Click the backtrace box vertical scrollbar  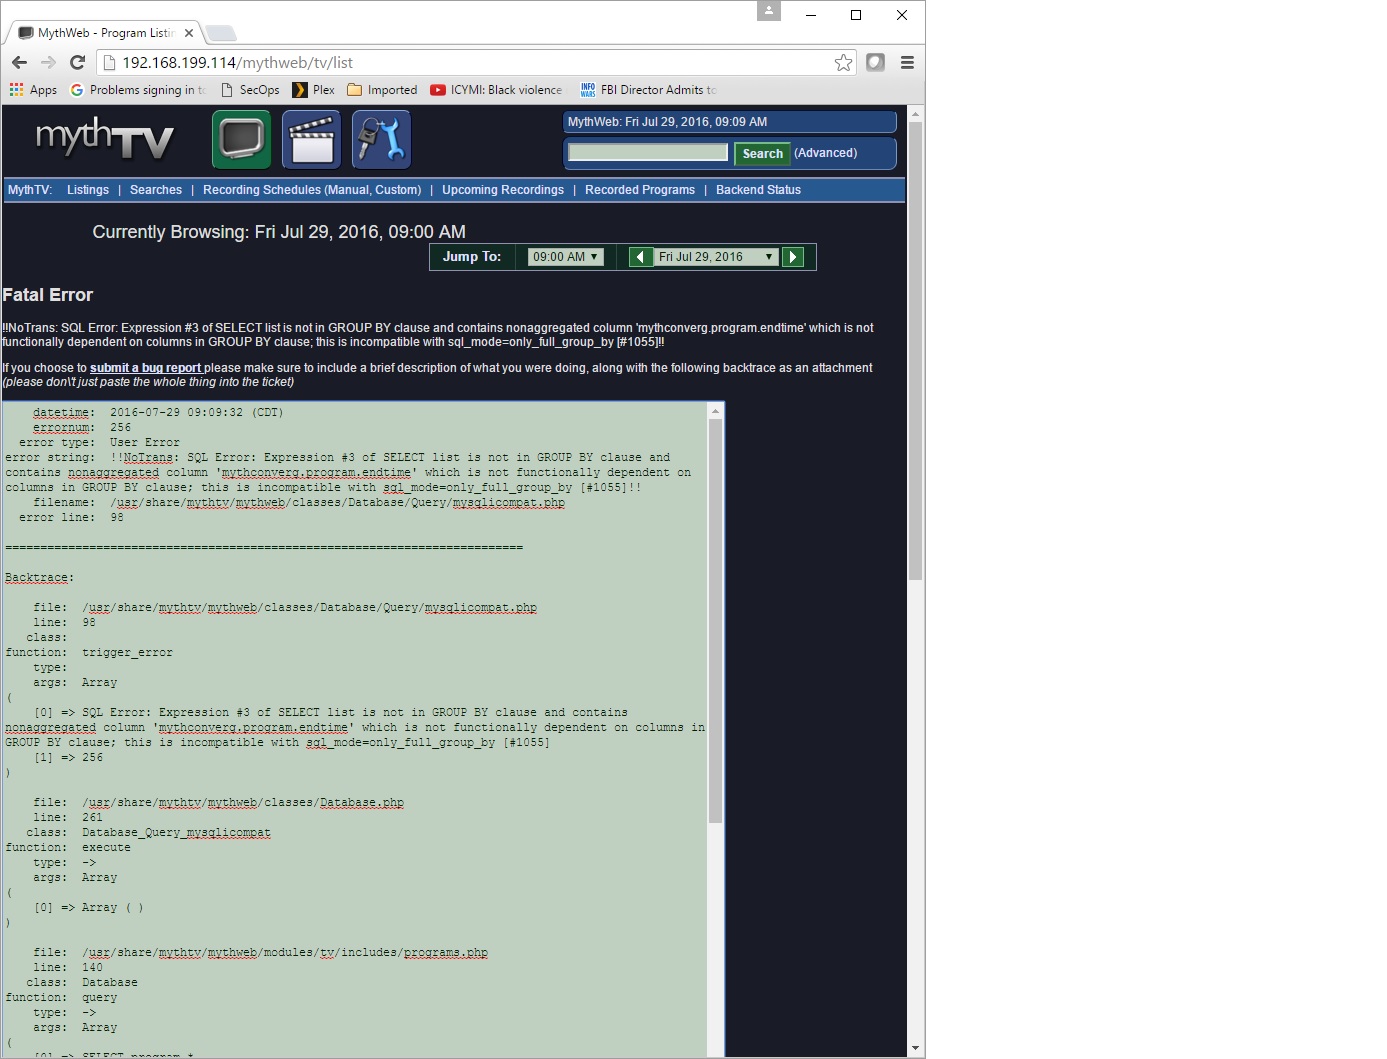(715, 620)
